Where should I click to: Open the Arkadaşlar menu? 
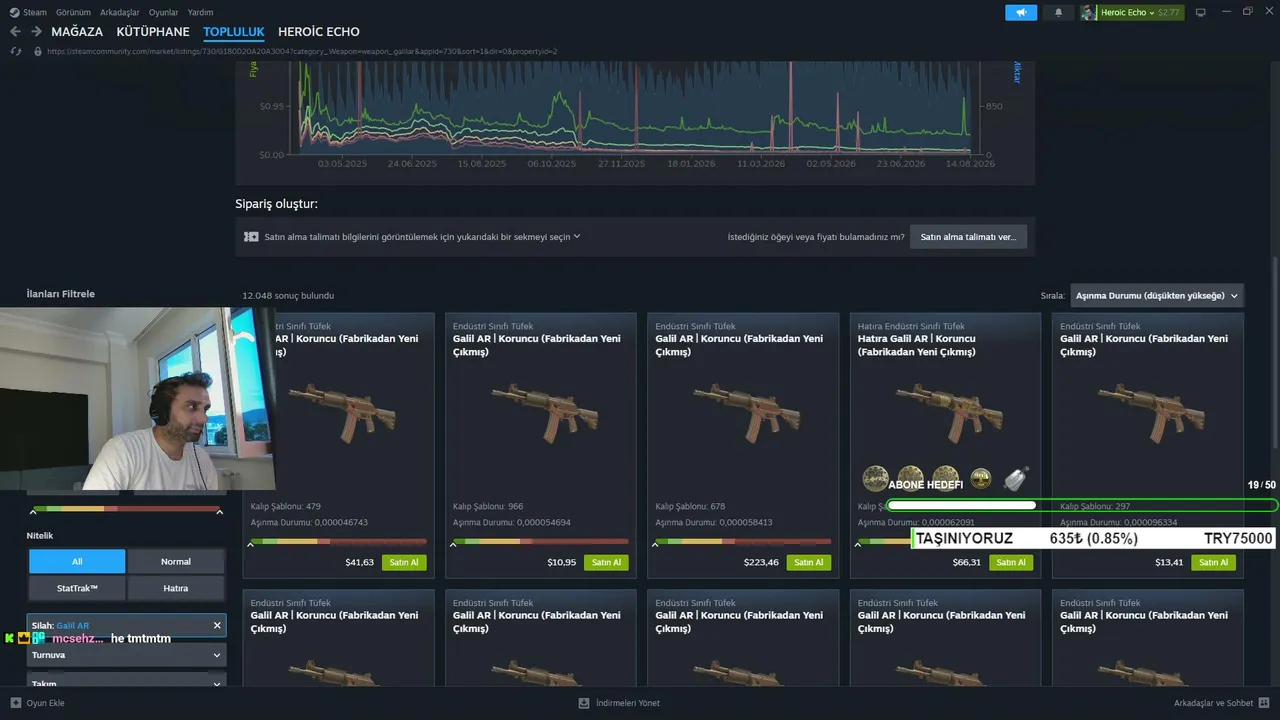[120, 12]
